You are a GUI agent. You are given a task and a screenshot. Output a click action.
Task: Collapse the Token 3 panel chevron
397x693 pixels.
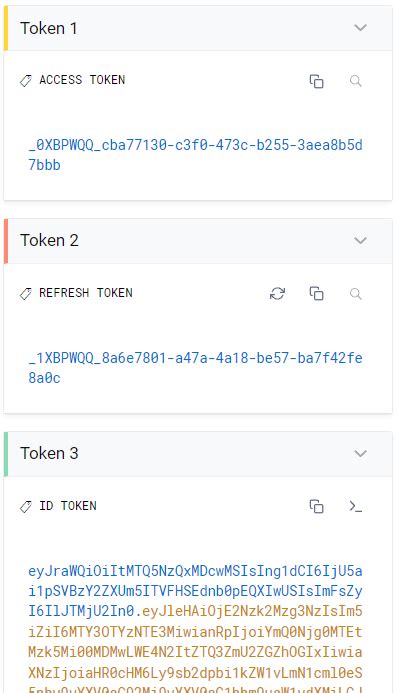[361, 454]
